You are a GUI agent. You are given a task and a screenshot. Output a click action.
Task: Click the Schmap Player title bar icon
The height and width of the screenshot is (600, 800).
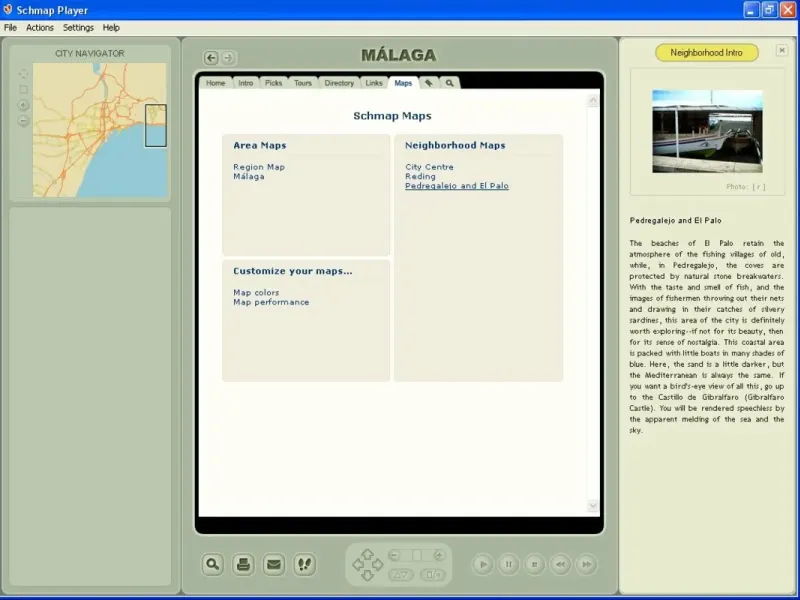tap(8, 10)
